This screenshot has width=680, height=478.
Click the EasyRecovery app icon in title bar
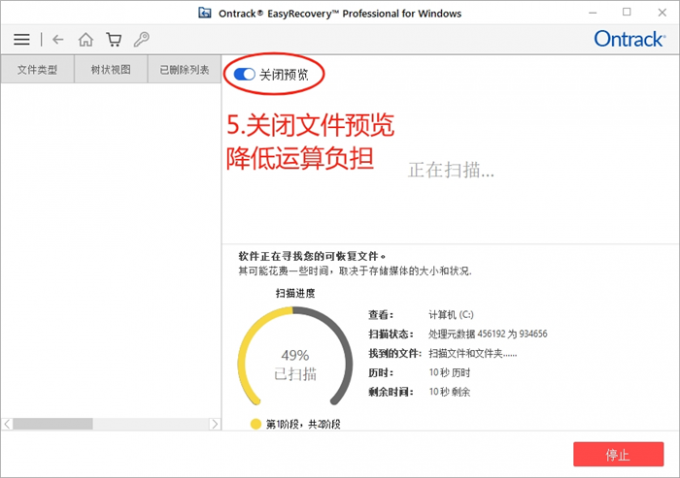pos(205,13)
